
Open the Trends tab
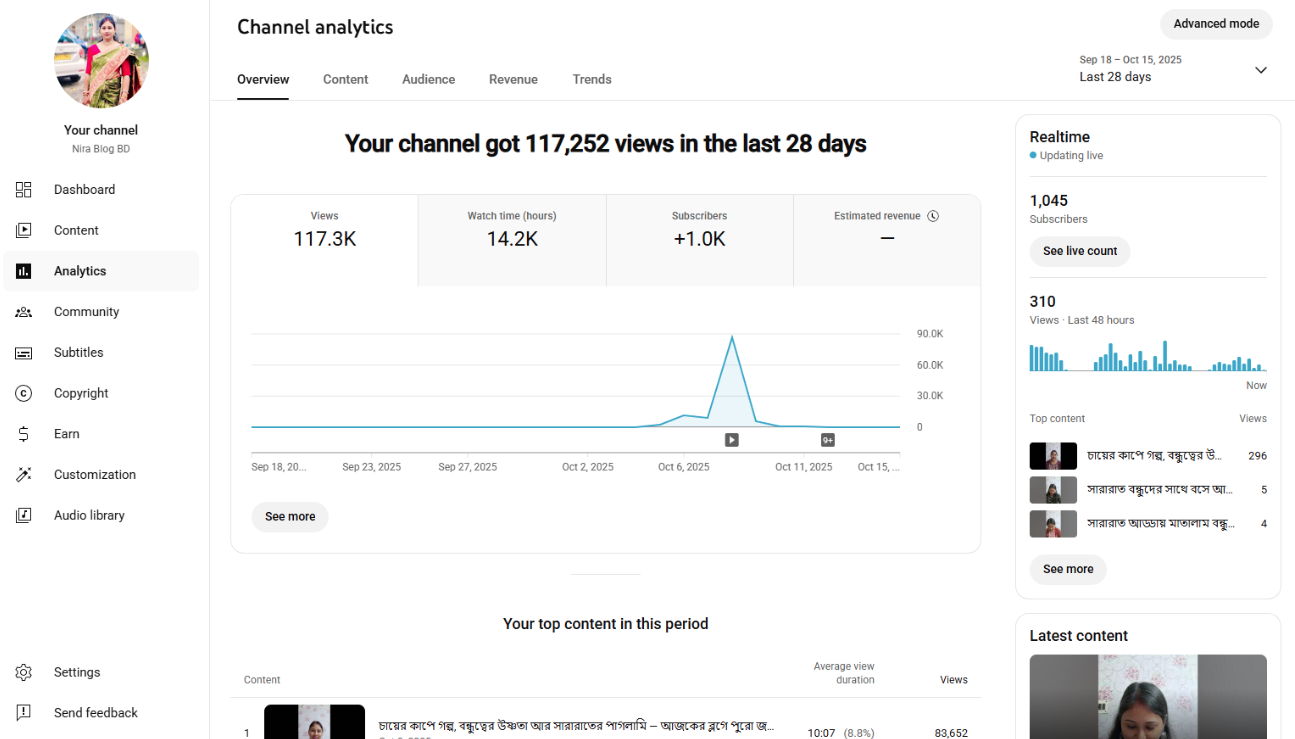[592, 79]
